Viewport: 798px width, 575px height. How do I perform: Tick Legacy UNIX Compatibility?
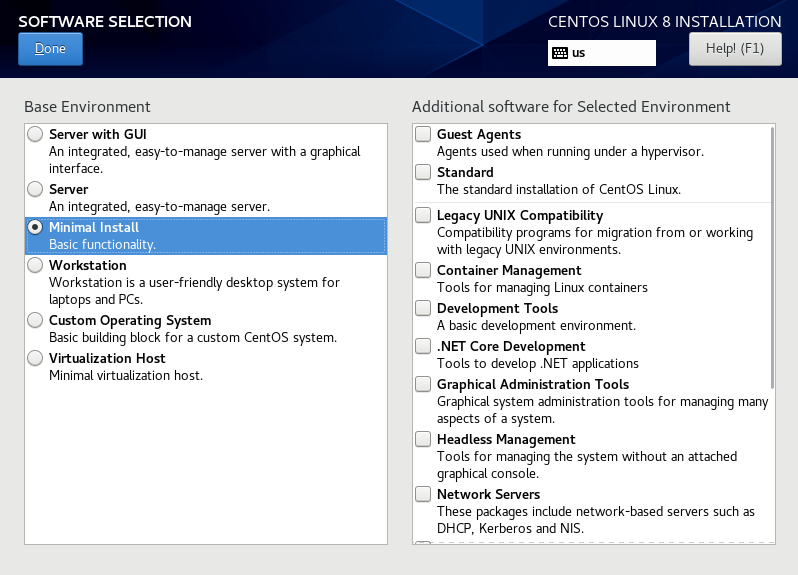tap(424, 215)
